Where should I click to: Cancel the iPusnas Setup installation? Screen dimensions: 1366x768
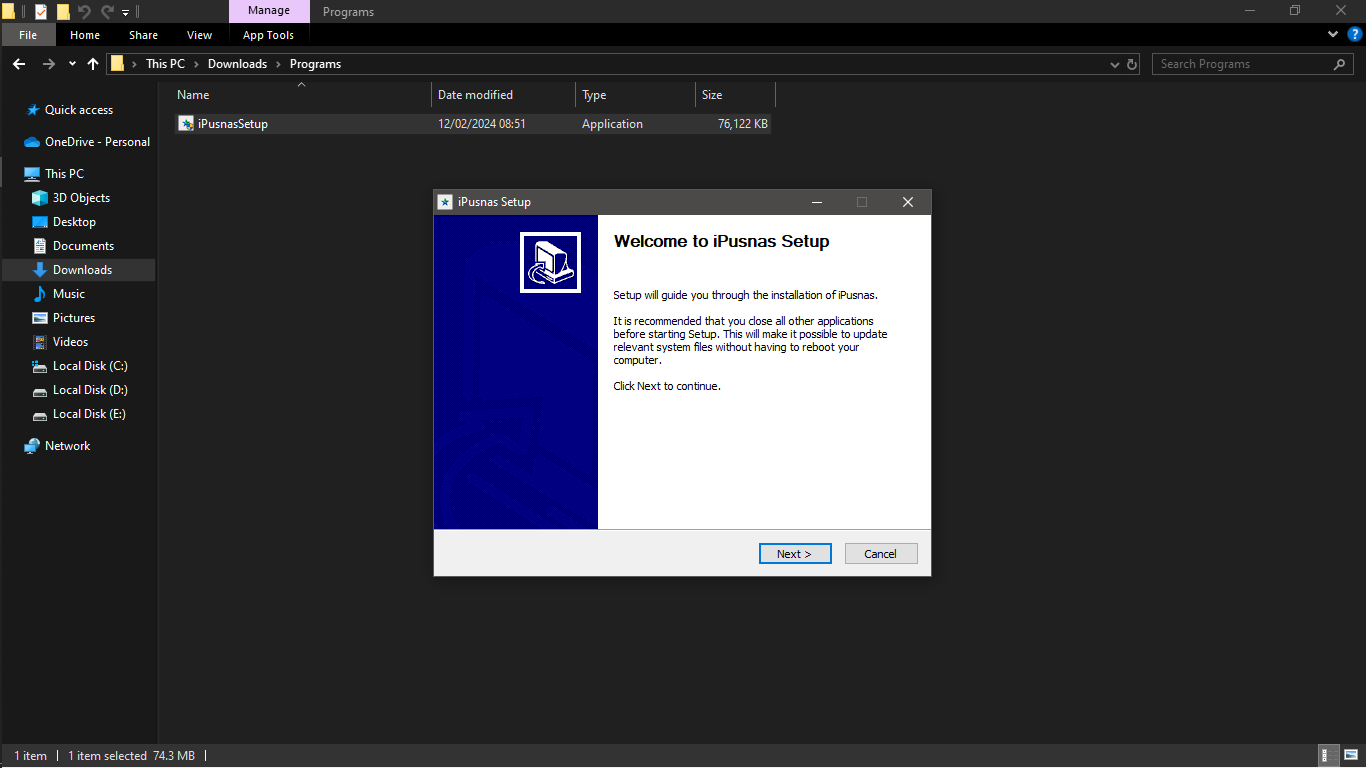coord(881,554)
